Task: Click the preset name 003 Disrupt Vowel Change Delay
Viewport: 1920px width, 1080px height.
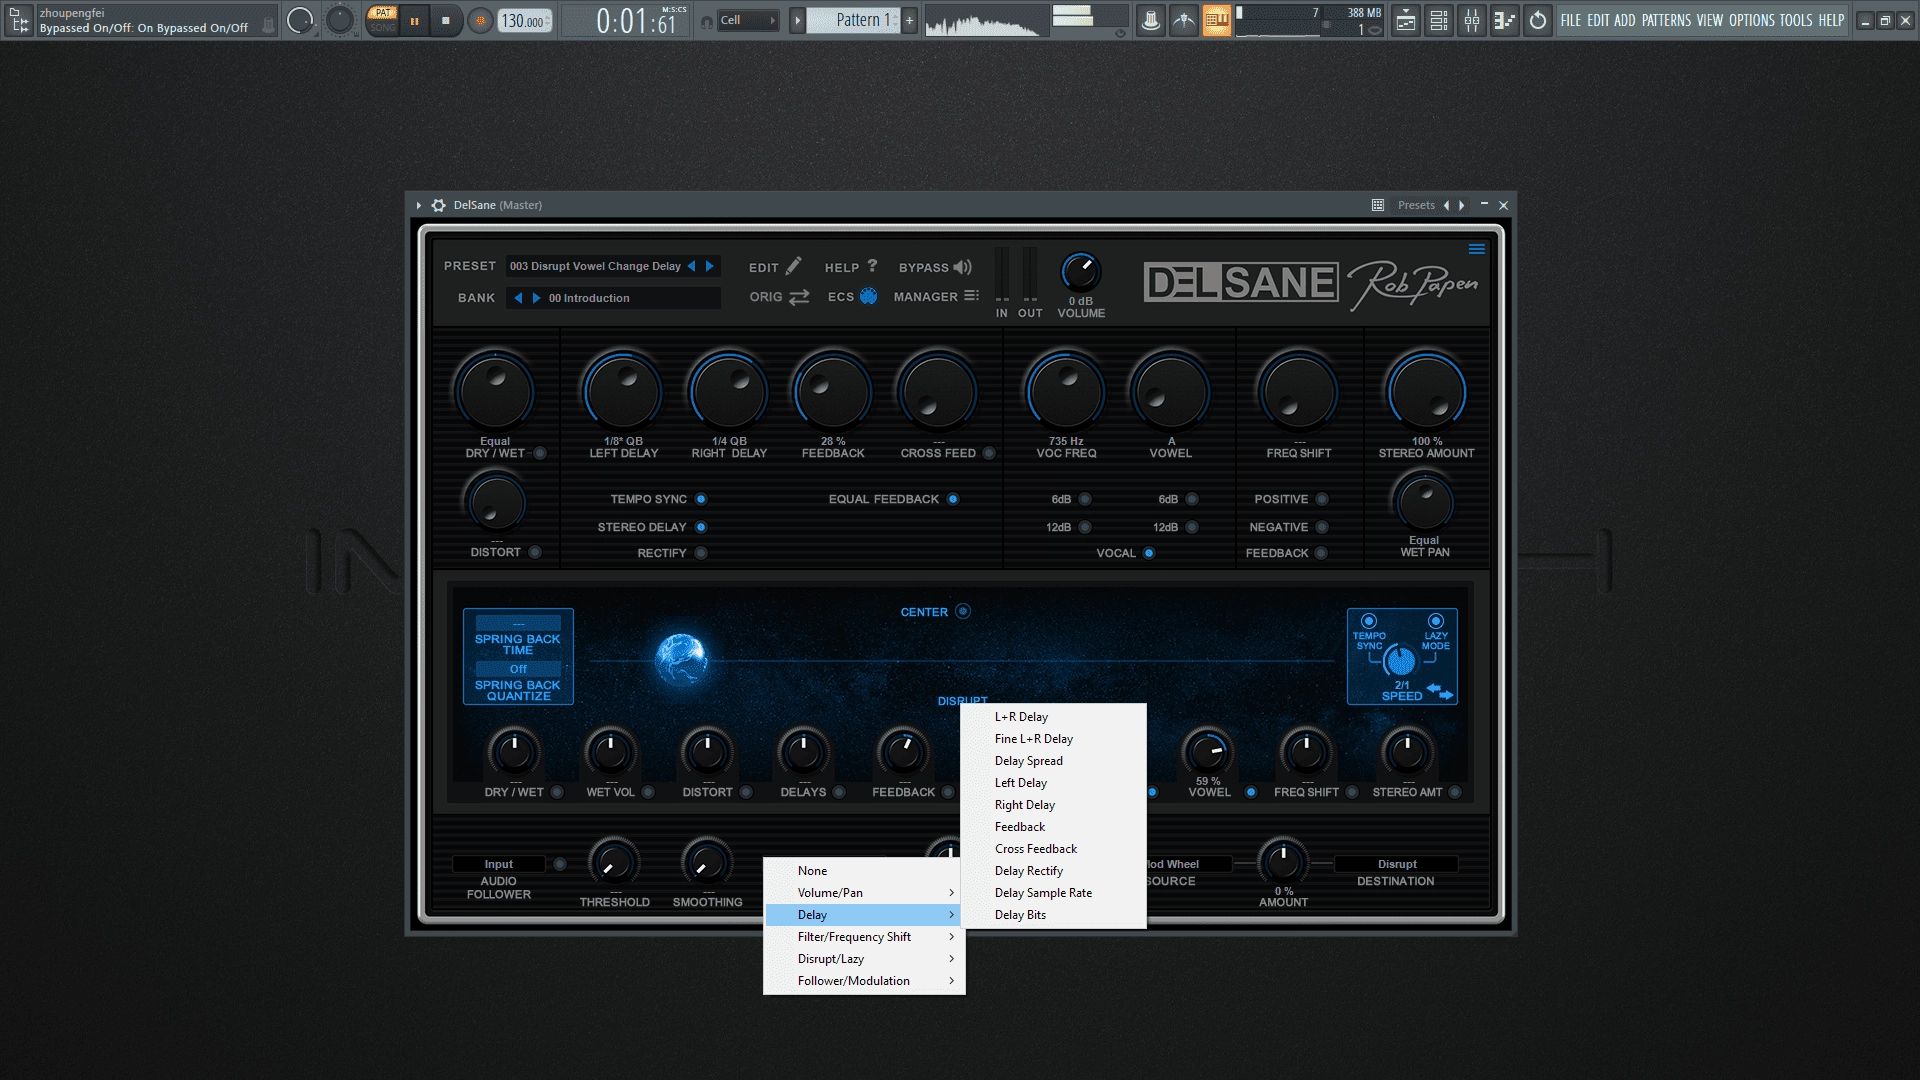Action: (x=595, y=266)
